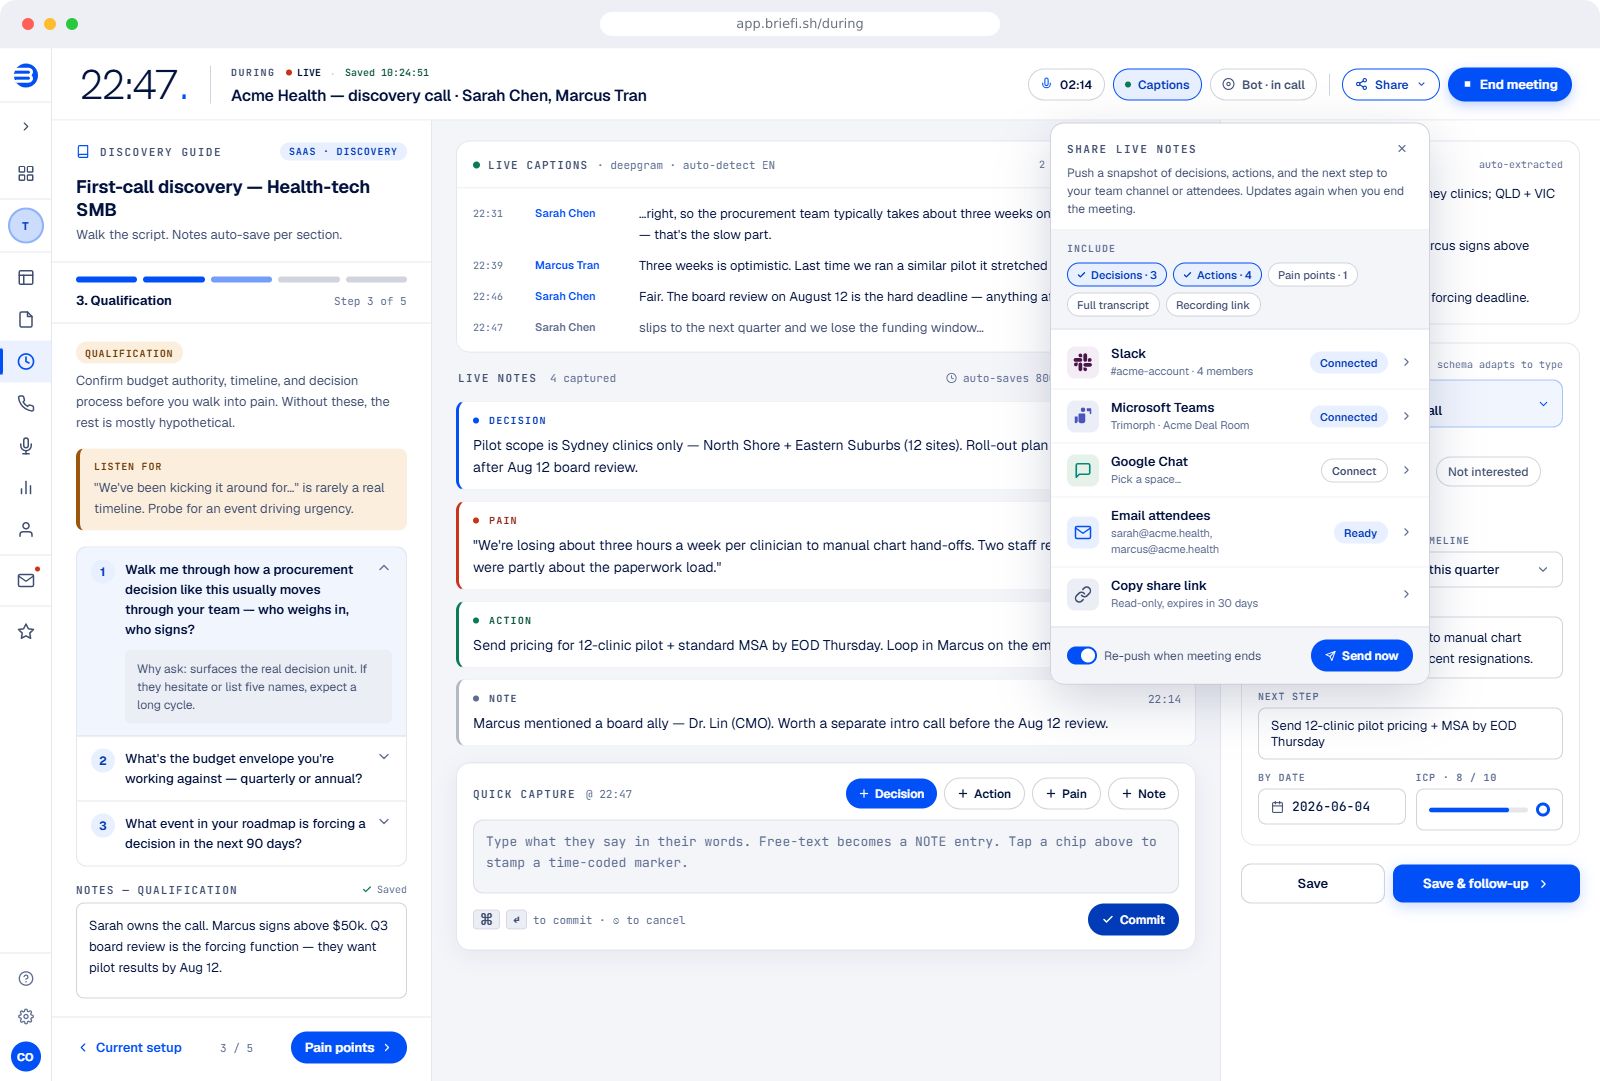This screenshot has height=1081, width=1600.
Task: Add a Pain marker in Quick Capture
Action: [x=1066, y=794]
